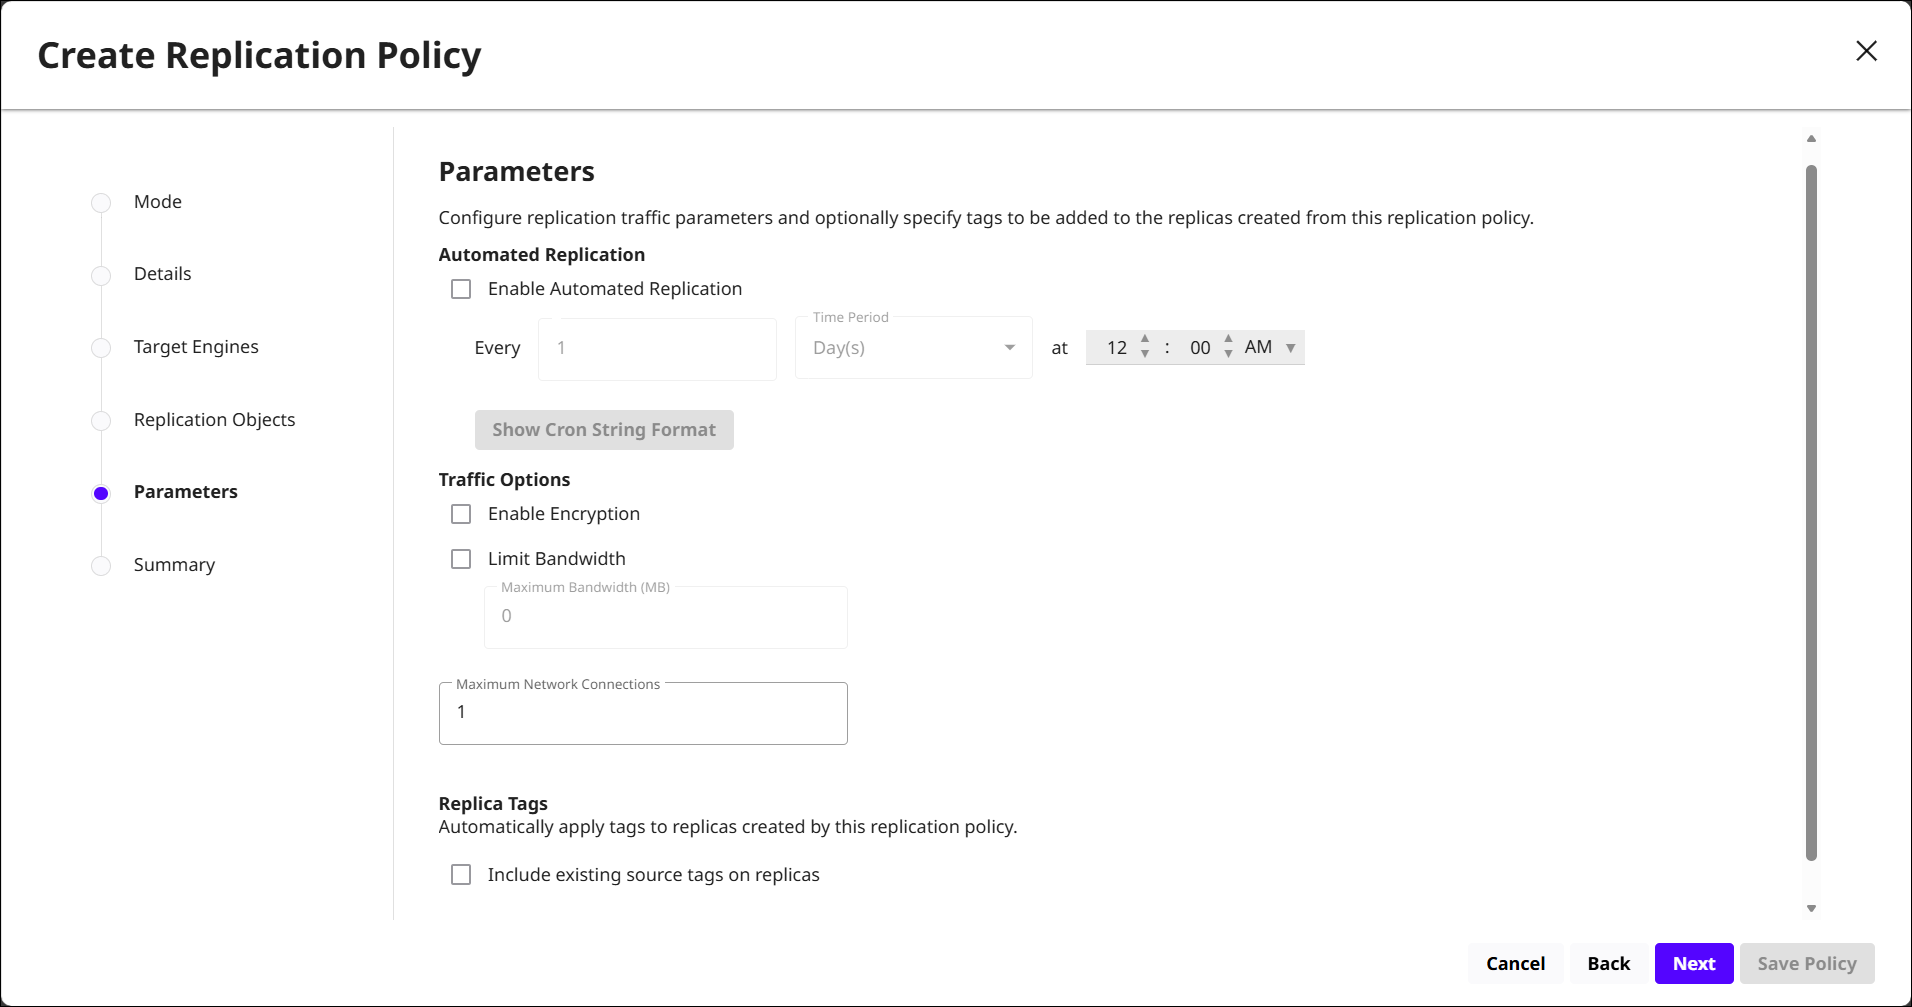Decrease the minutes with the down arrow

click(1228, 355)
